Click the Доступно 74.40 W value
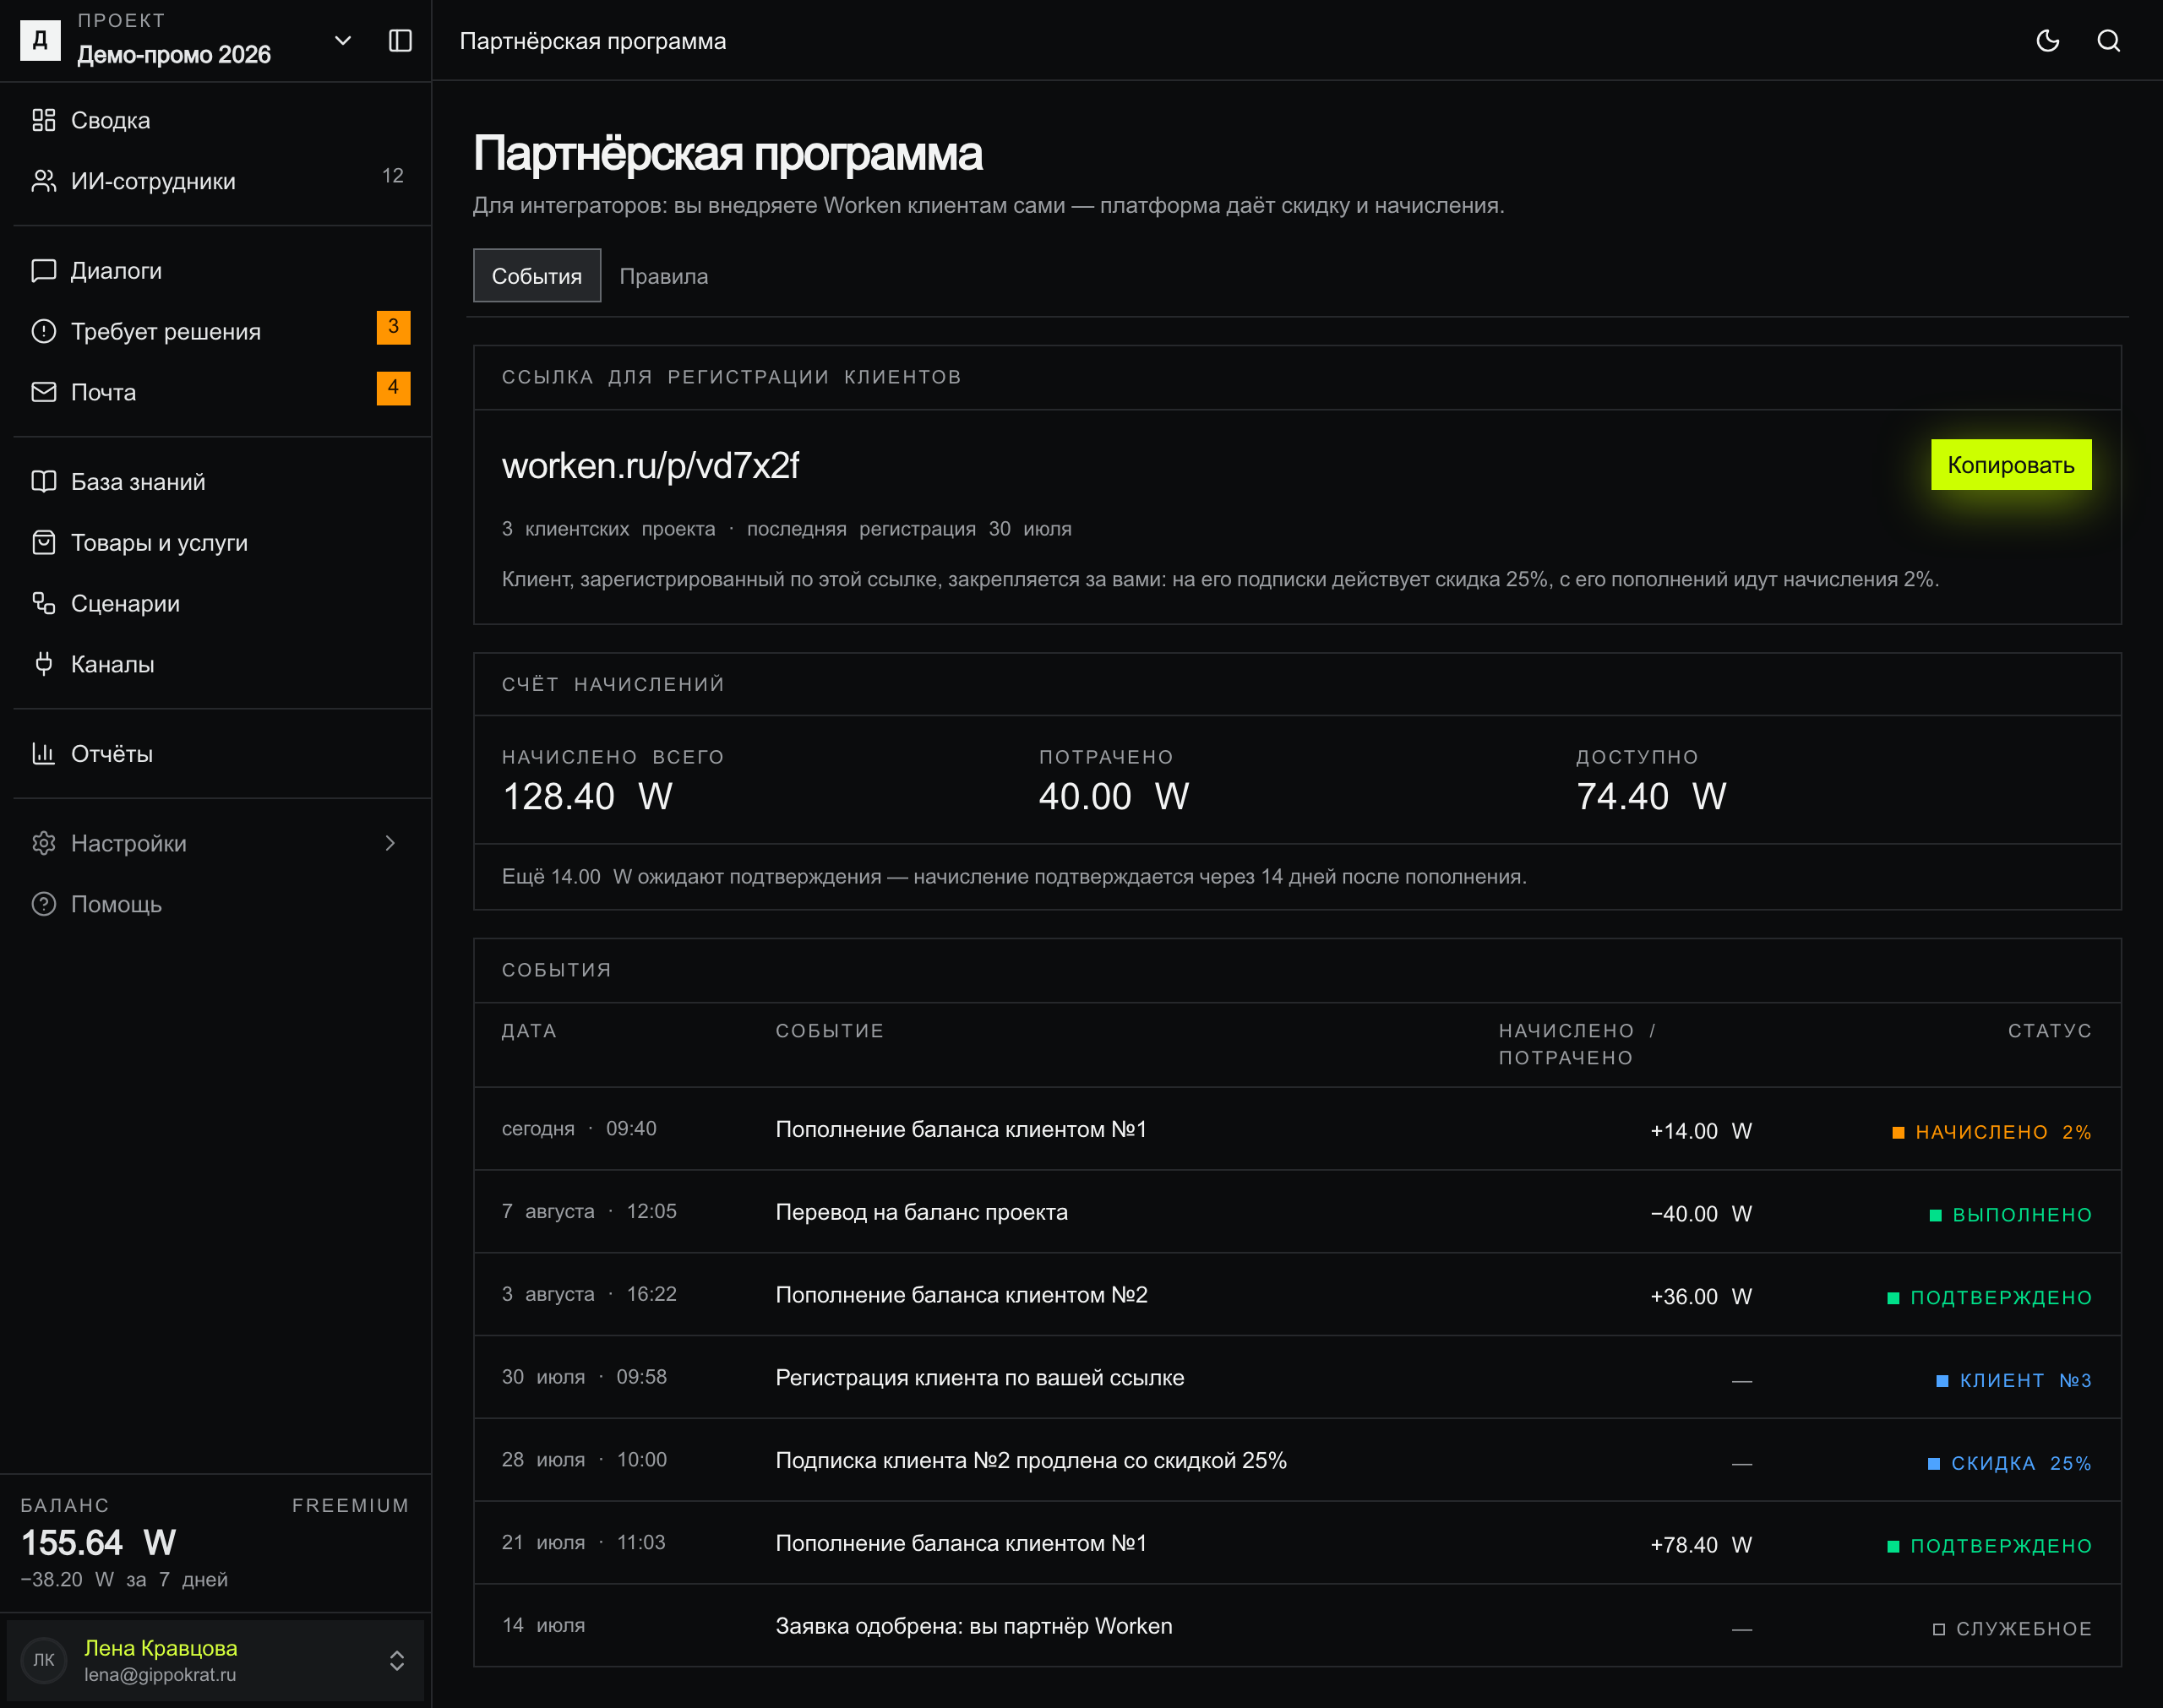 (x=1651, y=797)
